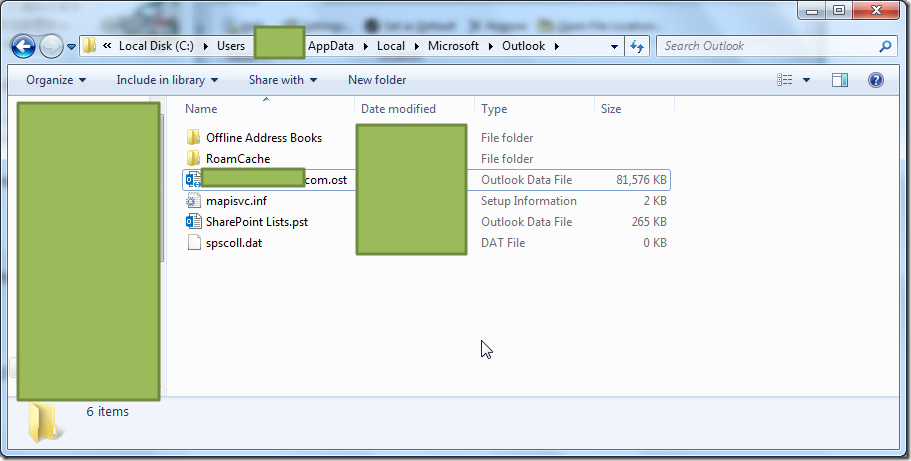Click the RoamCache folder name
Viewport: 911px width, 461px height.
(x=238, y=159)
